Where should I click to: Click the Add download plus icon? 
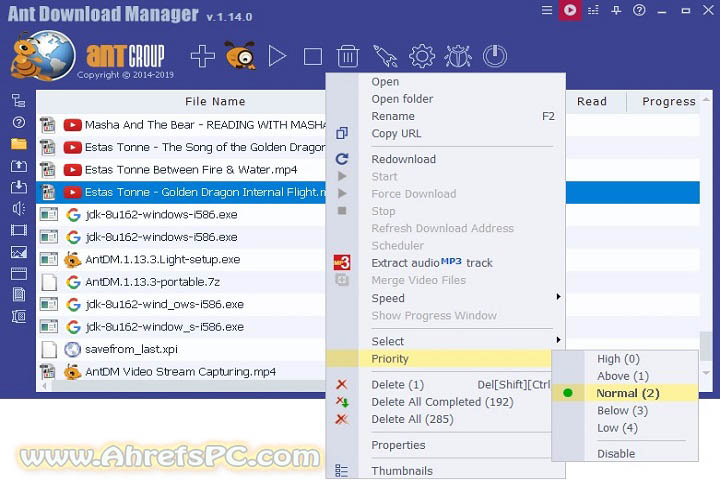(x=202, y=56)
